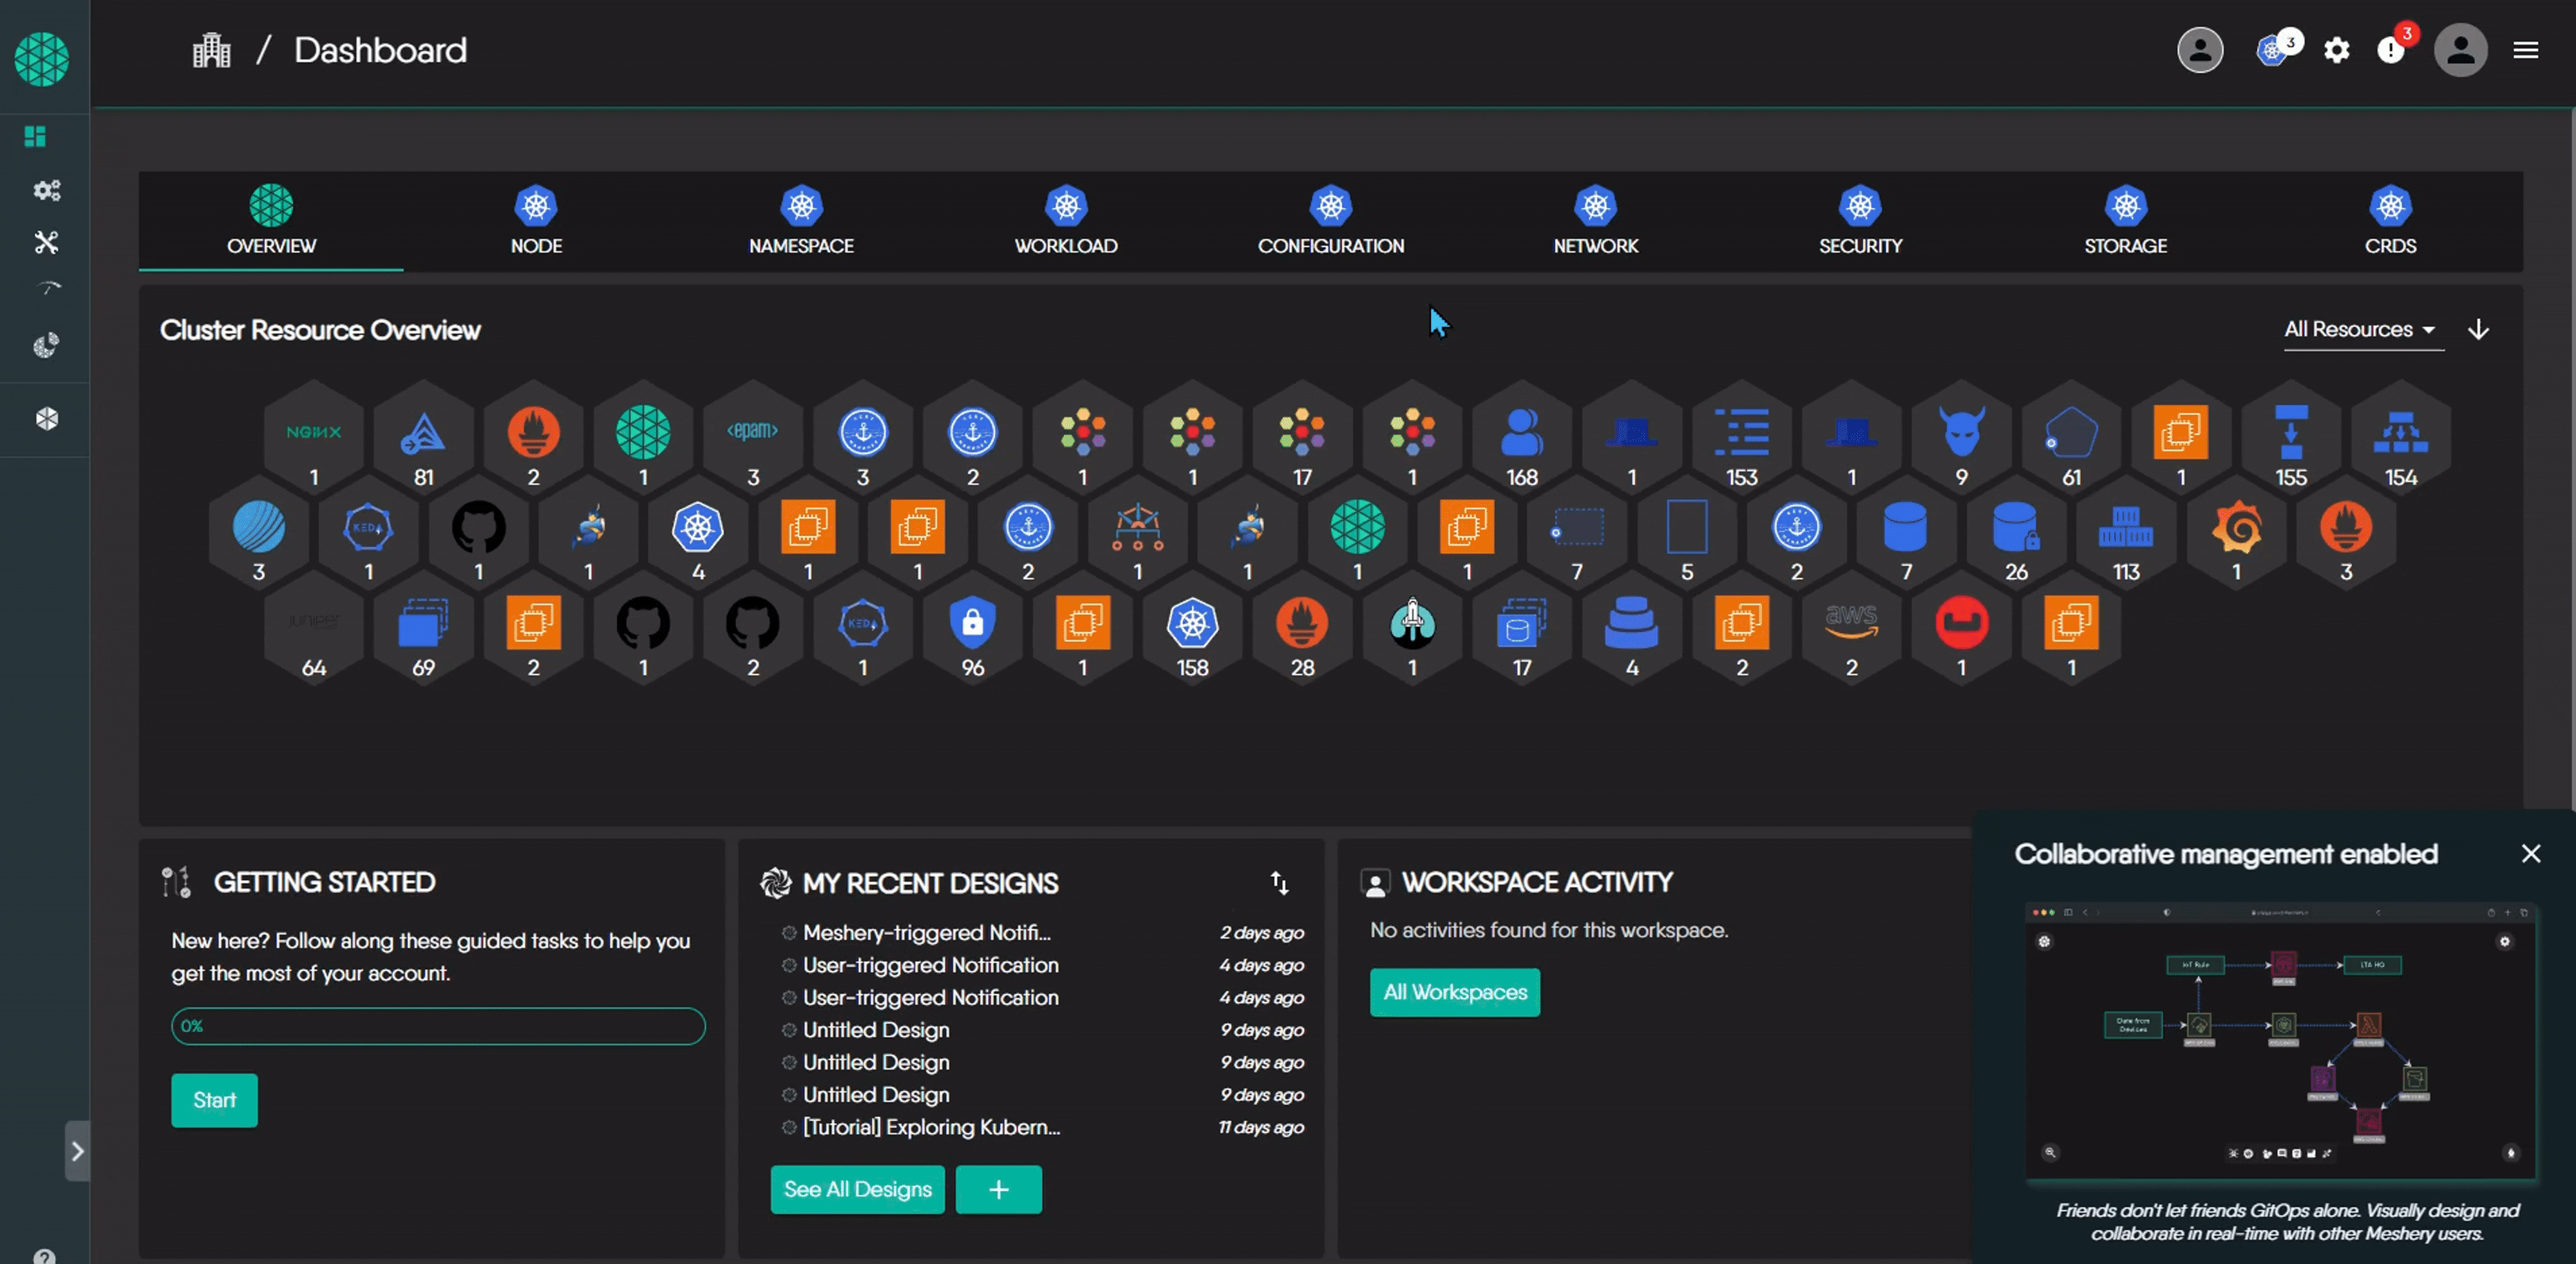Toggle sort order in My Recent Designs
Viewport: 2576px width, 1264px height.
tap(1279, 882)
